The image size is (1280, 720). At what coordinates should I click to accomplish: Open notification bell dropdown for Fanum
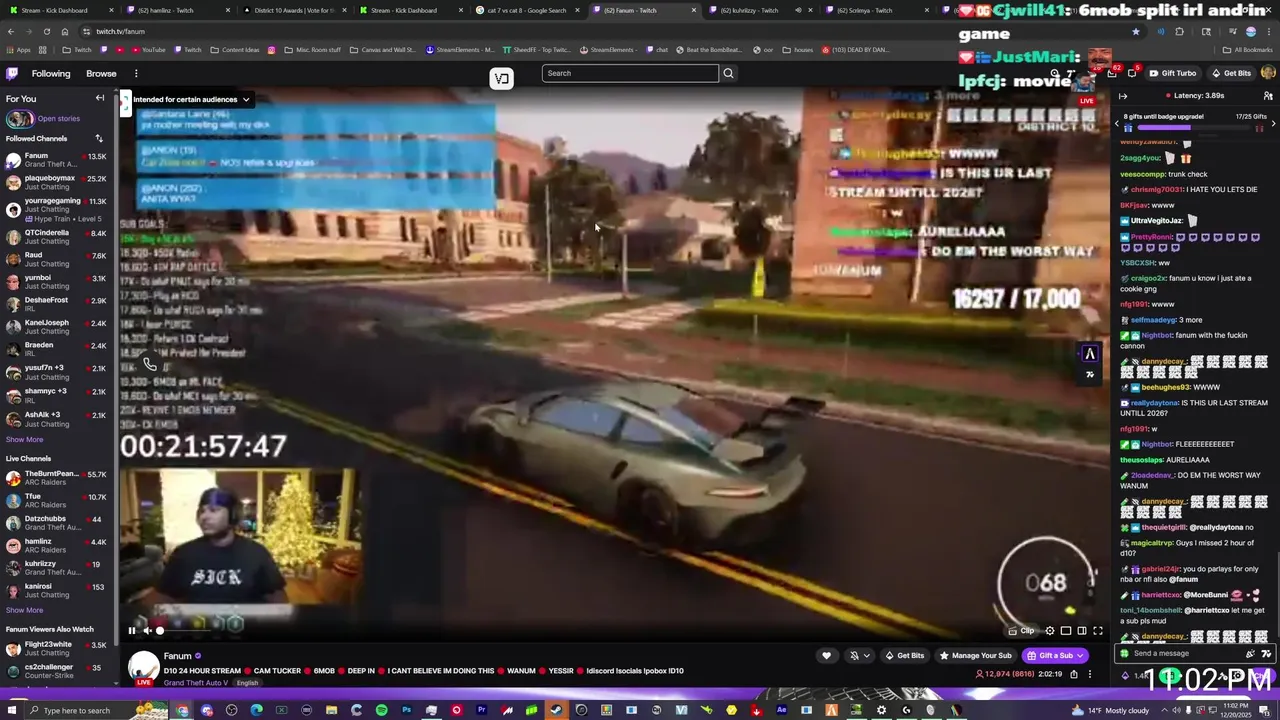click(x=859, y=656)
